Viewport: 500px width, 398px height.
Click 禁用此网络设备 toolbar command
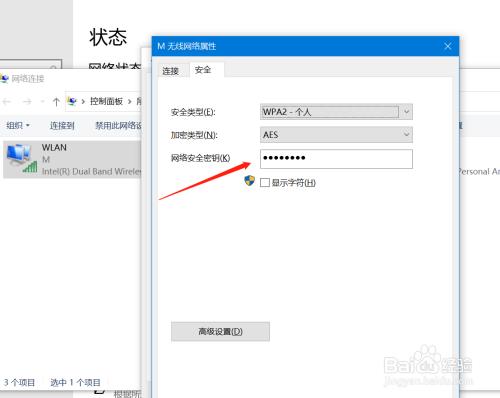118,125
